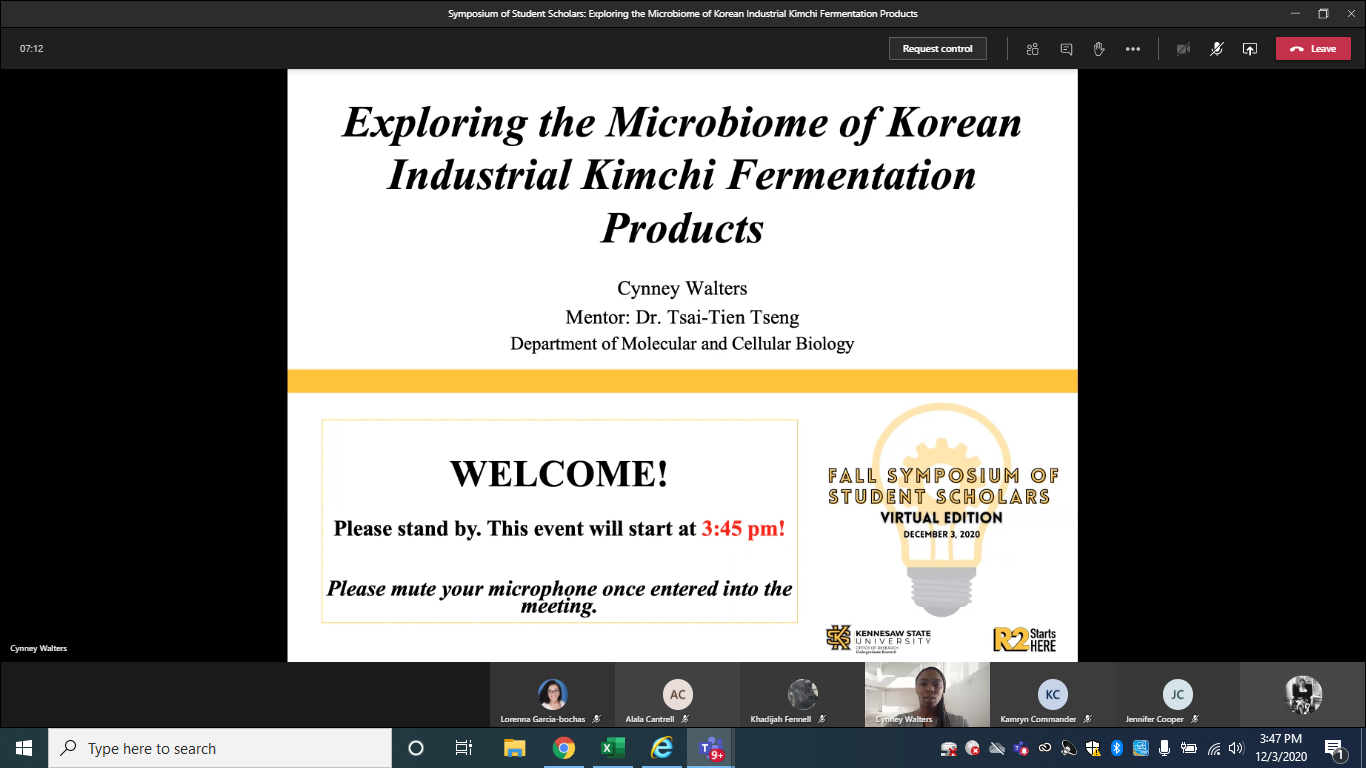Unmute your microphone in the meeting

coord(1216,49)
